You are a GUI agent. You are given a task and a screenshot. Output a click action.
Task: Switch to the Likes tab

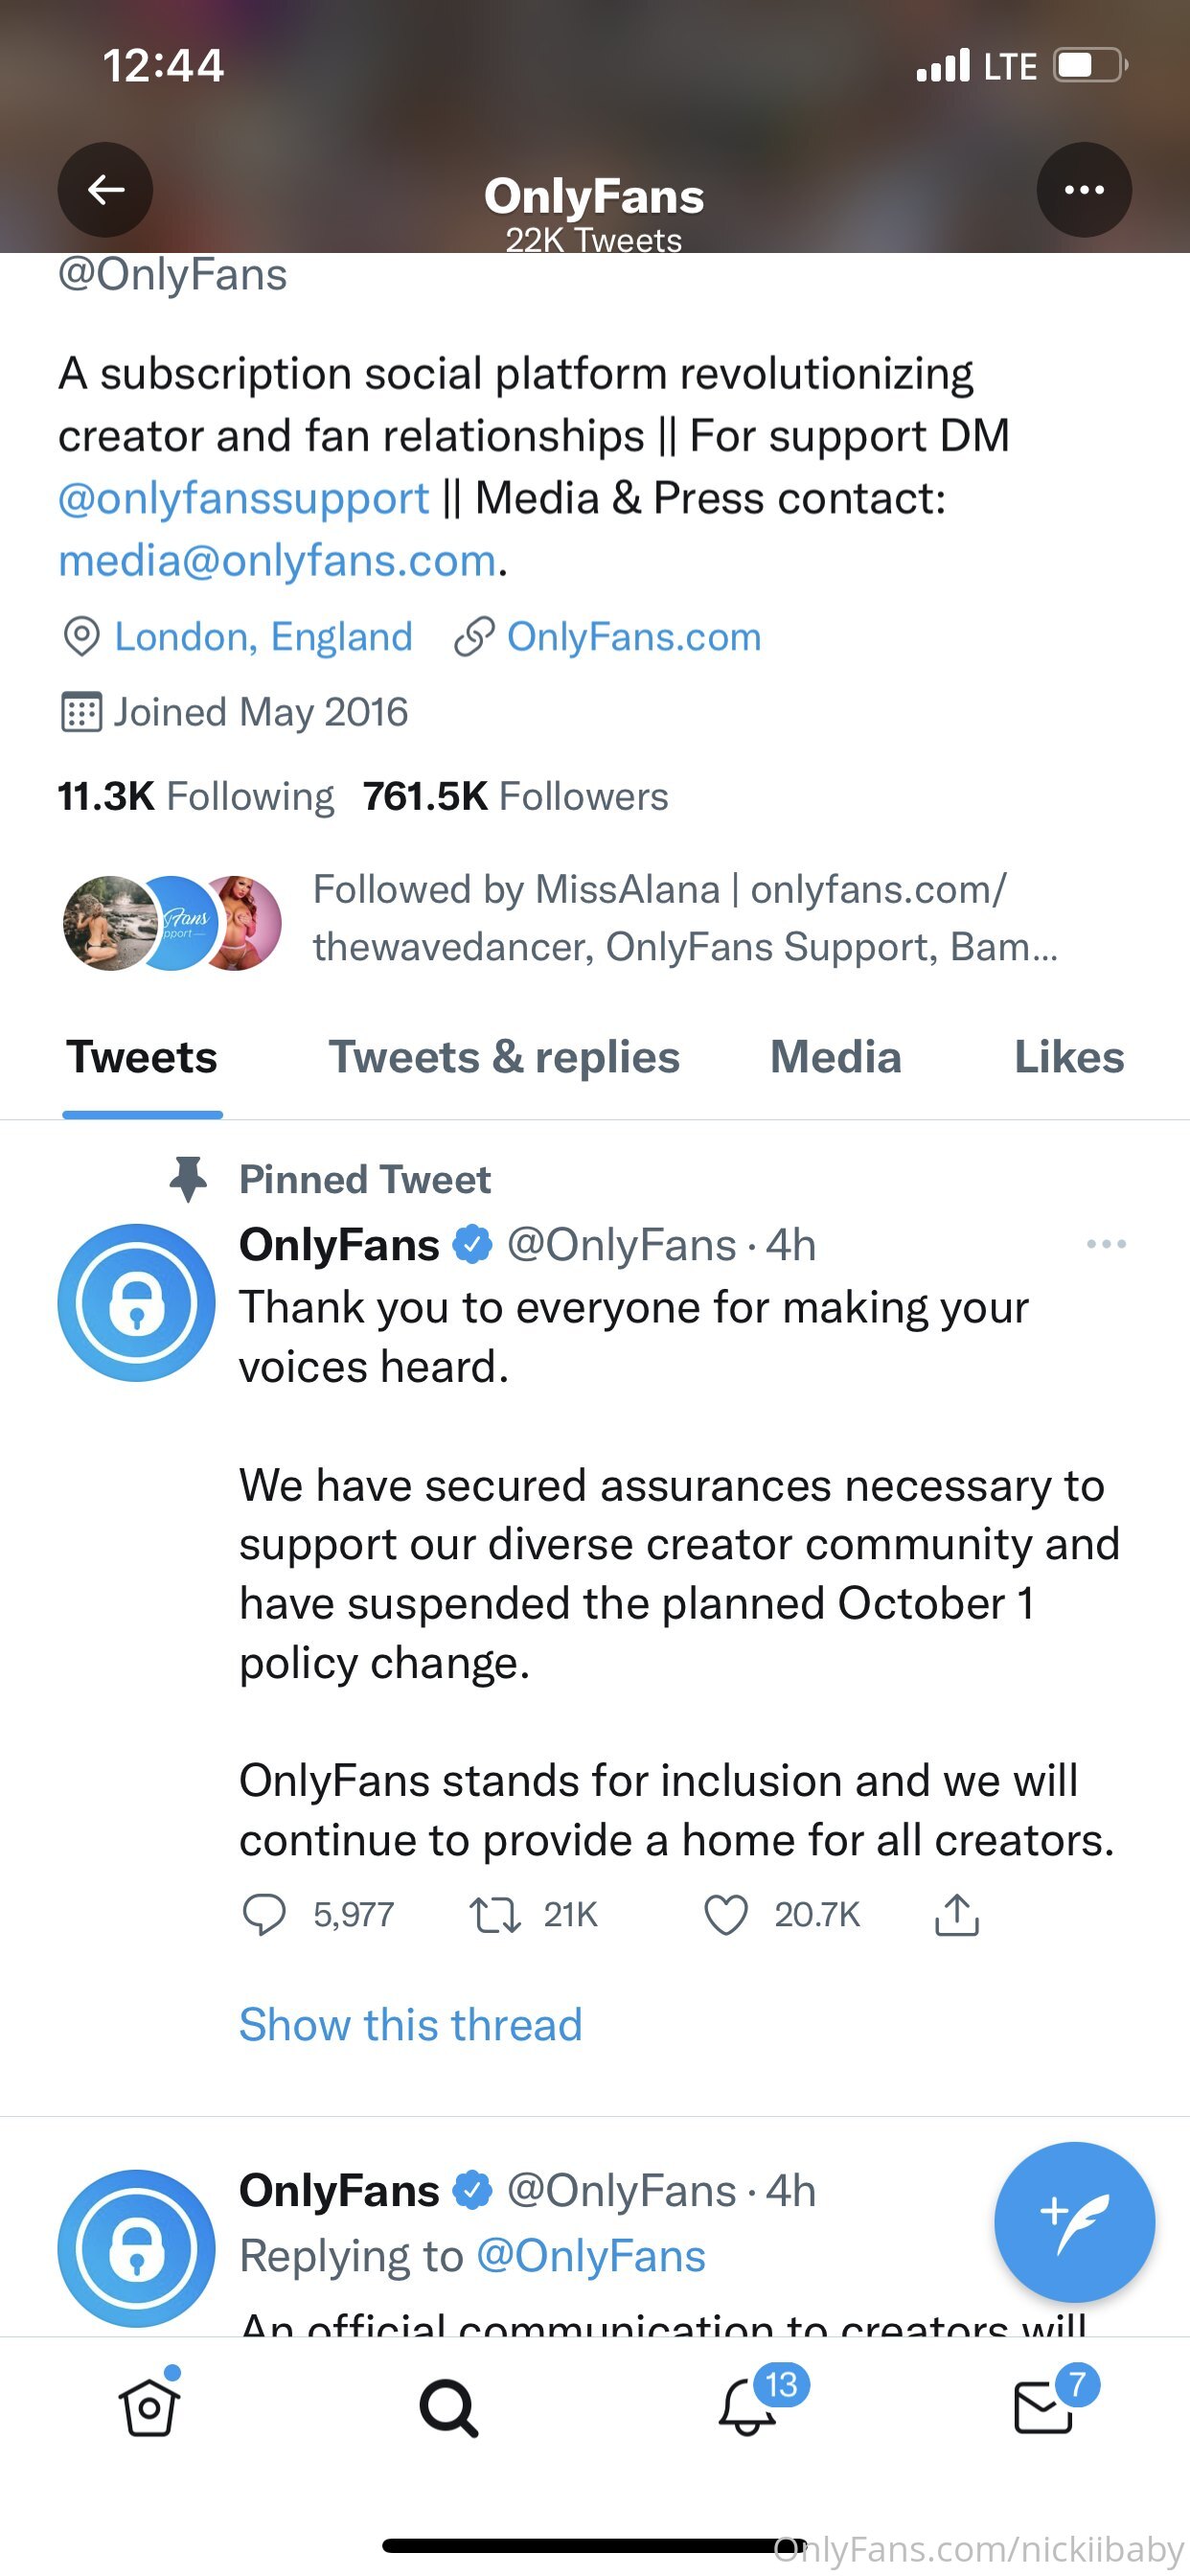point(1068,1058)
